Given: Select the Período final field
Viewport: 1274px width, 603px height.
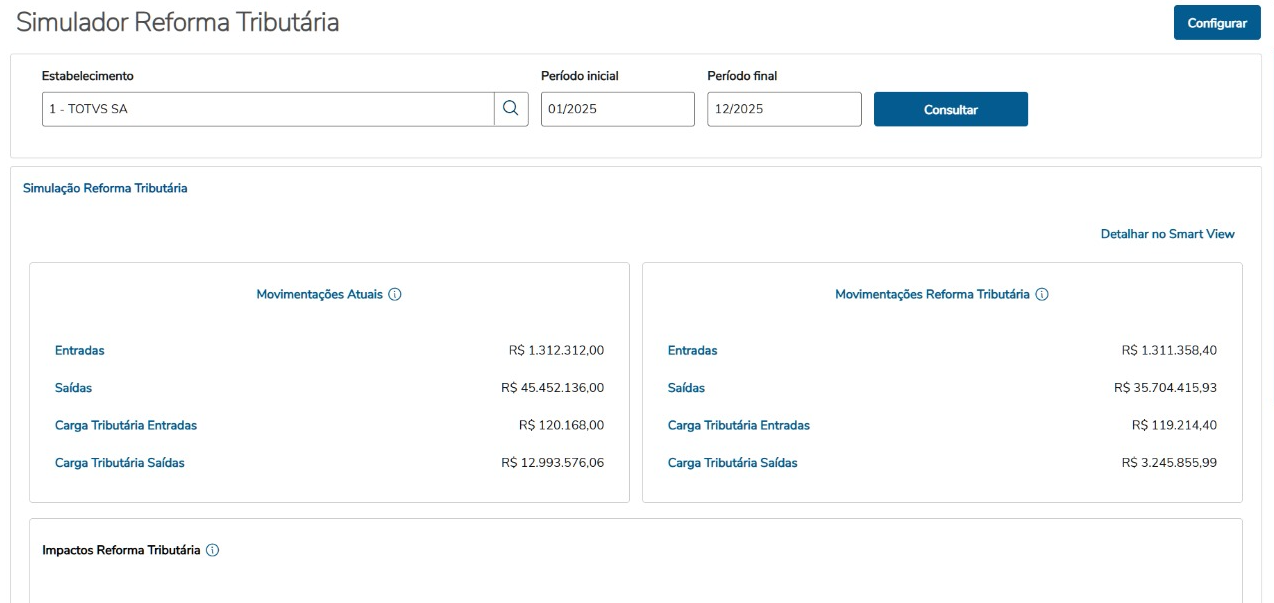Looking at the screenshot, I should click(x=784, y=109).
